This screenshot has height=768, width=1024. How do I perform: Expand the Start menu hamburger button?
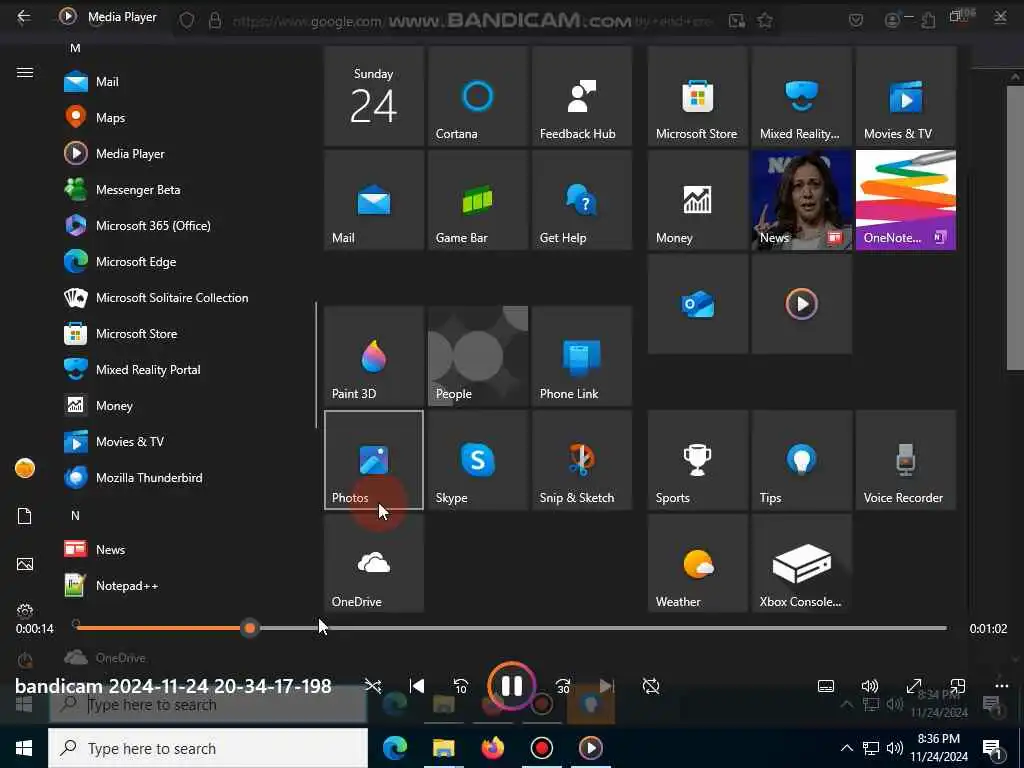(x=25, y=72)
